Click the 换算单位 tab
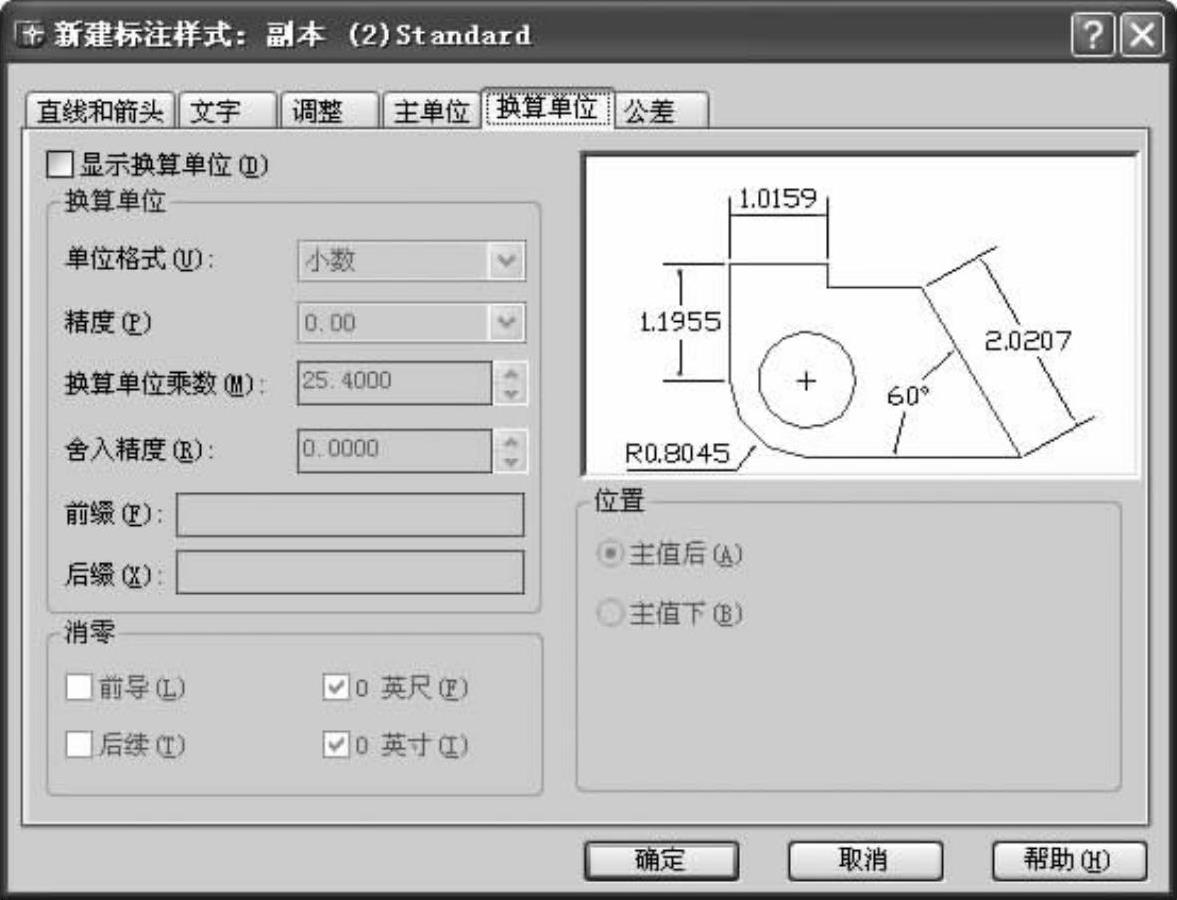This screenshot has height=900, width=1177. [x=547, y=109]
